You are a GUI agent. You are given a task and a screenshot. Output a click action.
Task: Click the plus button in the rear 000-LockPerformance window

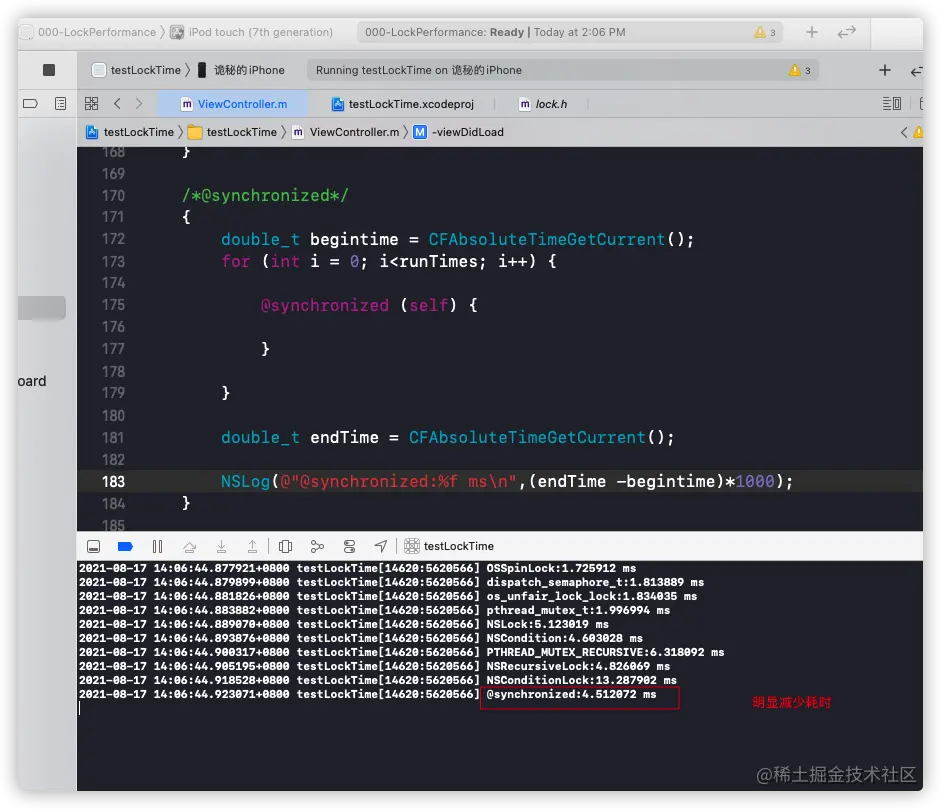pos(811,32)
